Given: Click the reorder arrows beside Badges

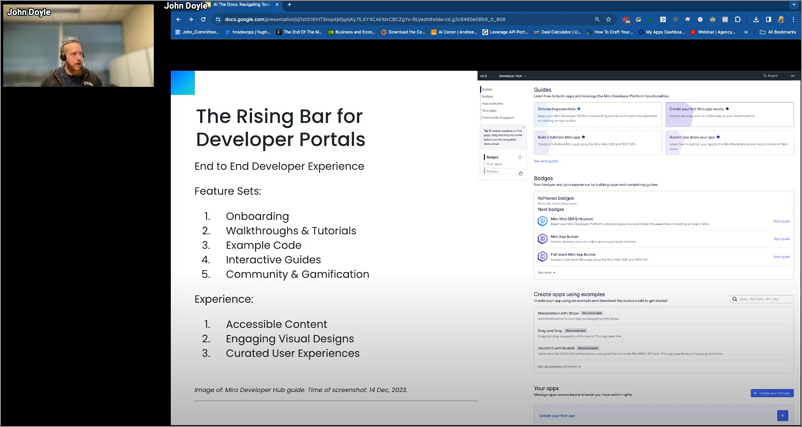Looking at the screenshot, I should 520,157.
